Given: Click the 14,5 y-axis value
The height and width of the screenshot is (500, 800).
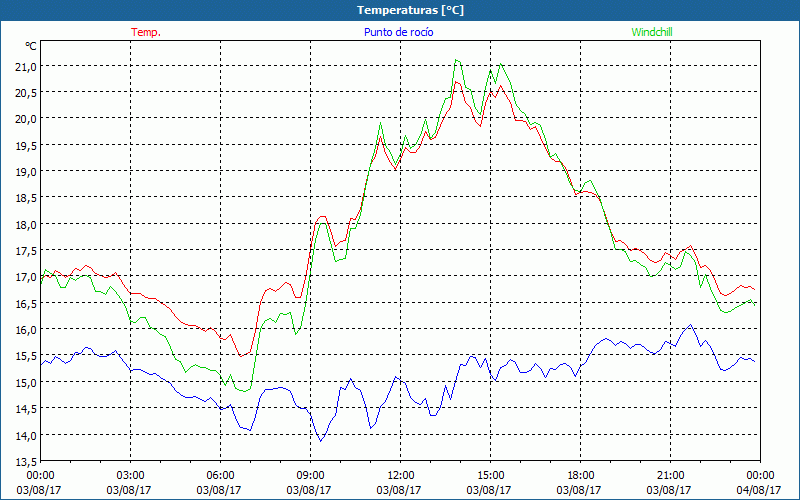Looking at the screenshot, I should click(26, 409).
